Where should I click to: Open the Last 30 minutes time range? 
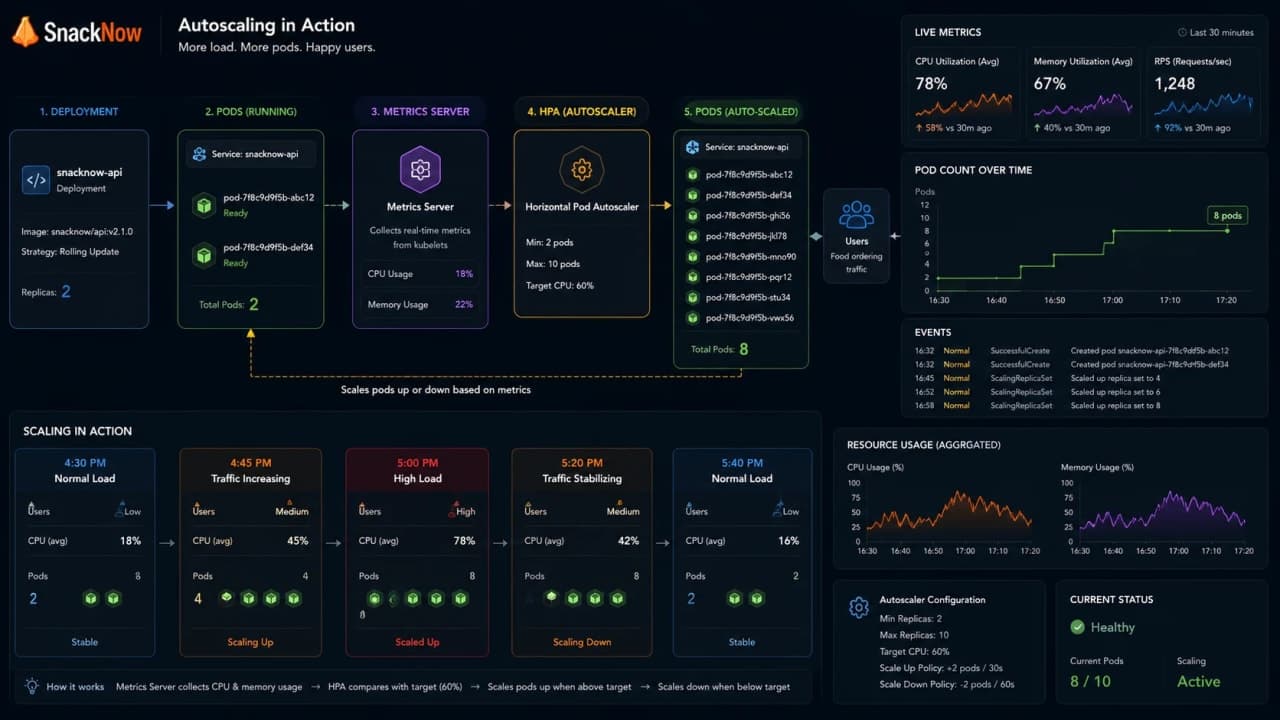click(x=1215, y=32)
